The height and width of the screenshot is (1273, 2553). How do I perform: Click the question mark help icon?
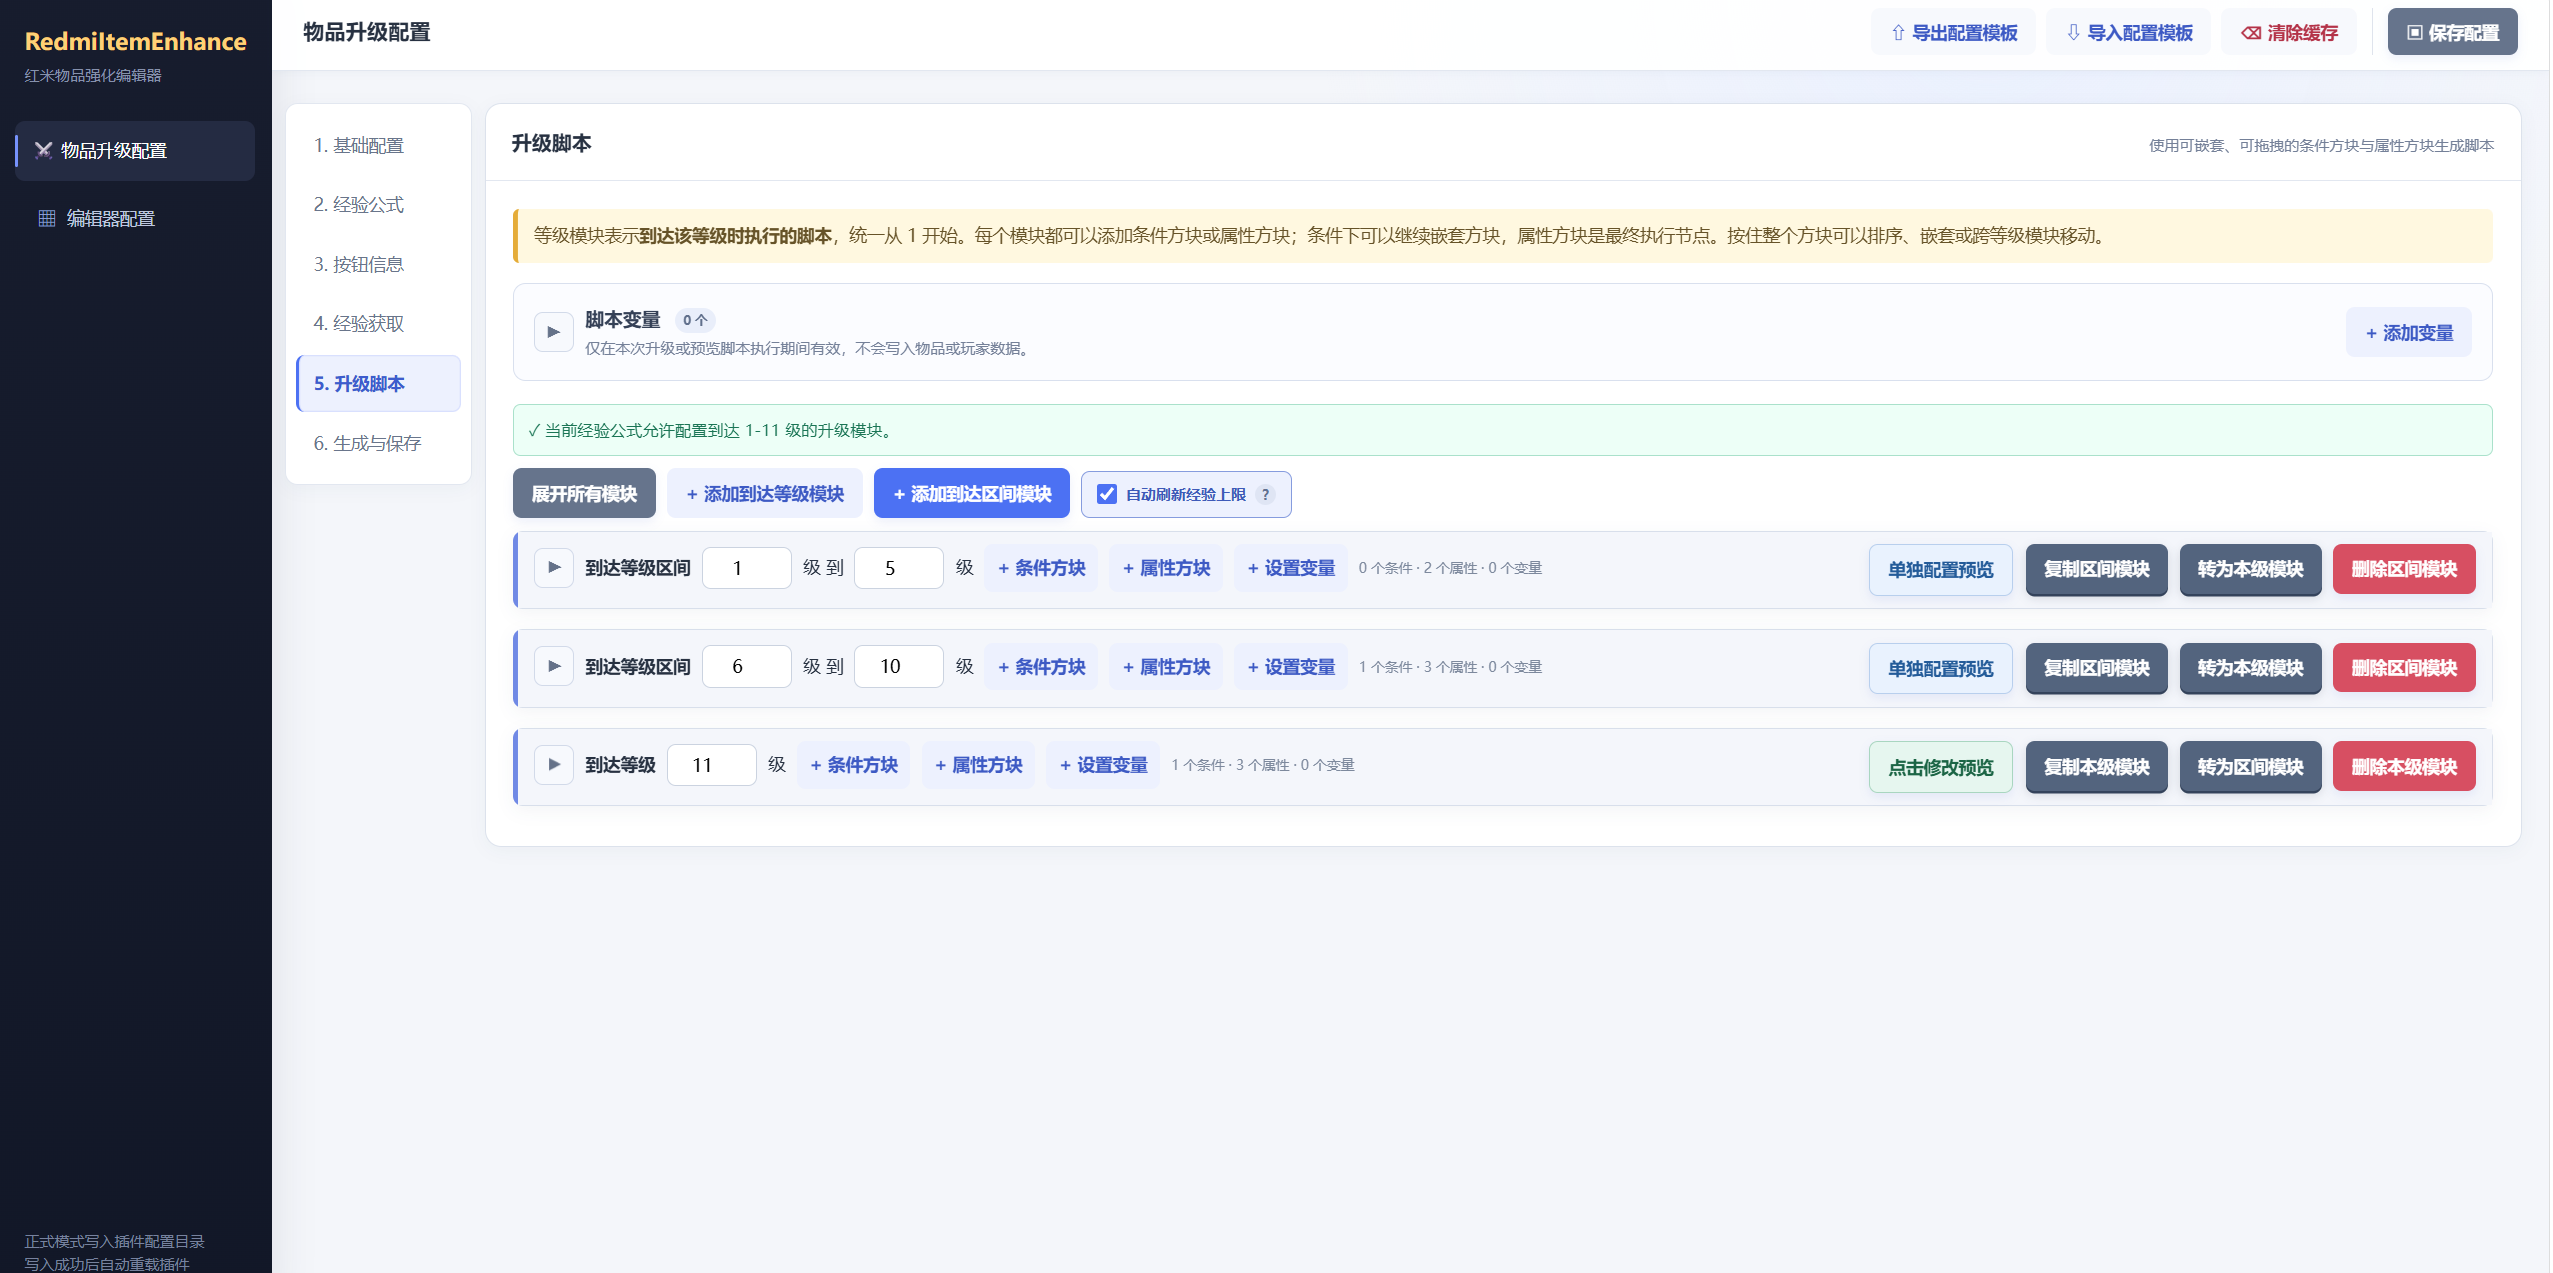click(1265, 495)
